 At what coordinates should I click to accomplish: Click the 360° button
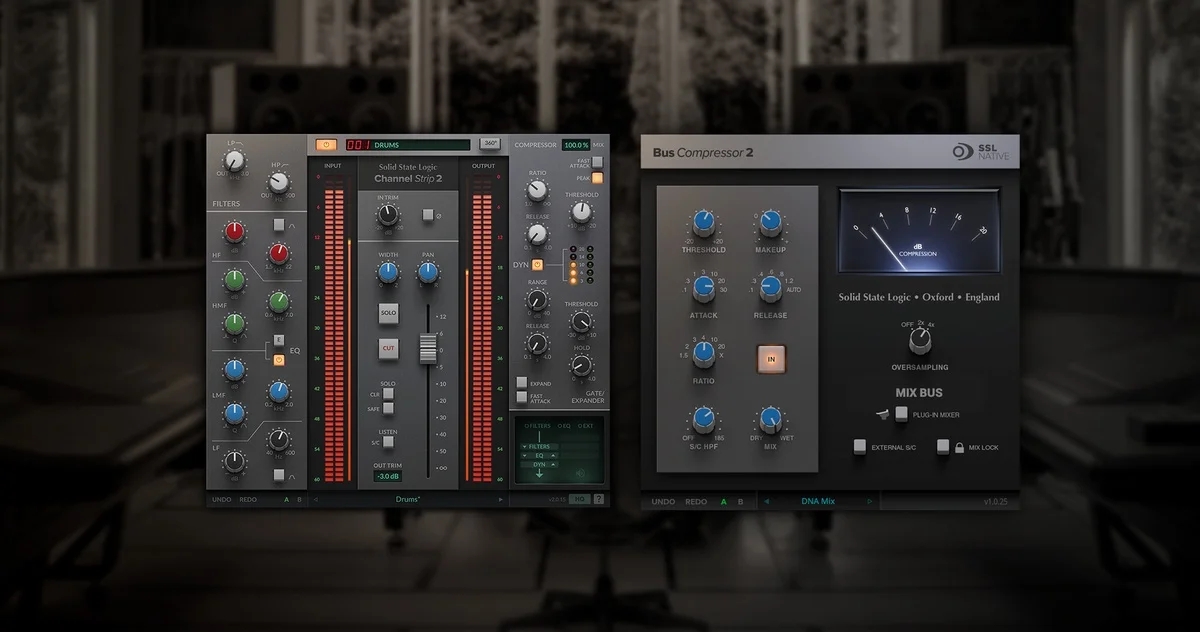tap(490, 144)
